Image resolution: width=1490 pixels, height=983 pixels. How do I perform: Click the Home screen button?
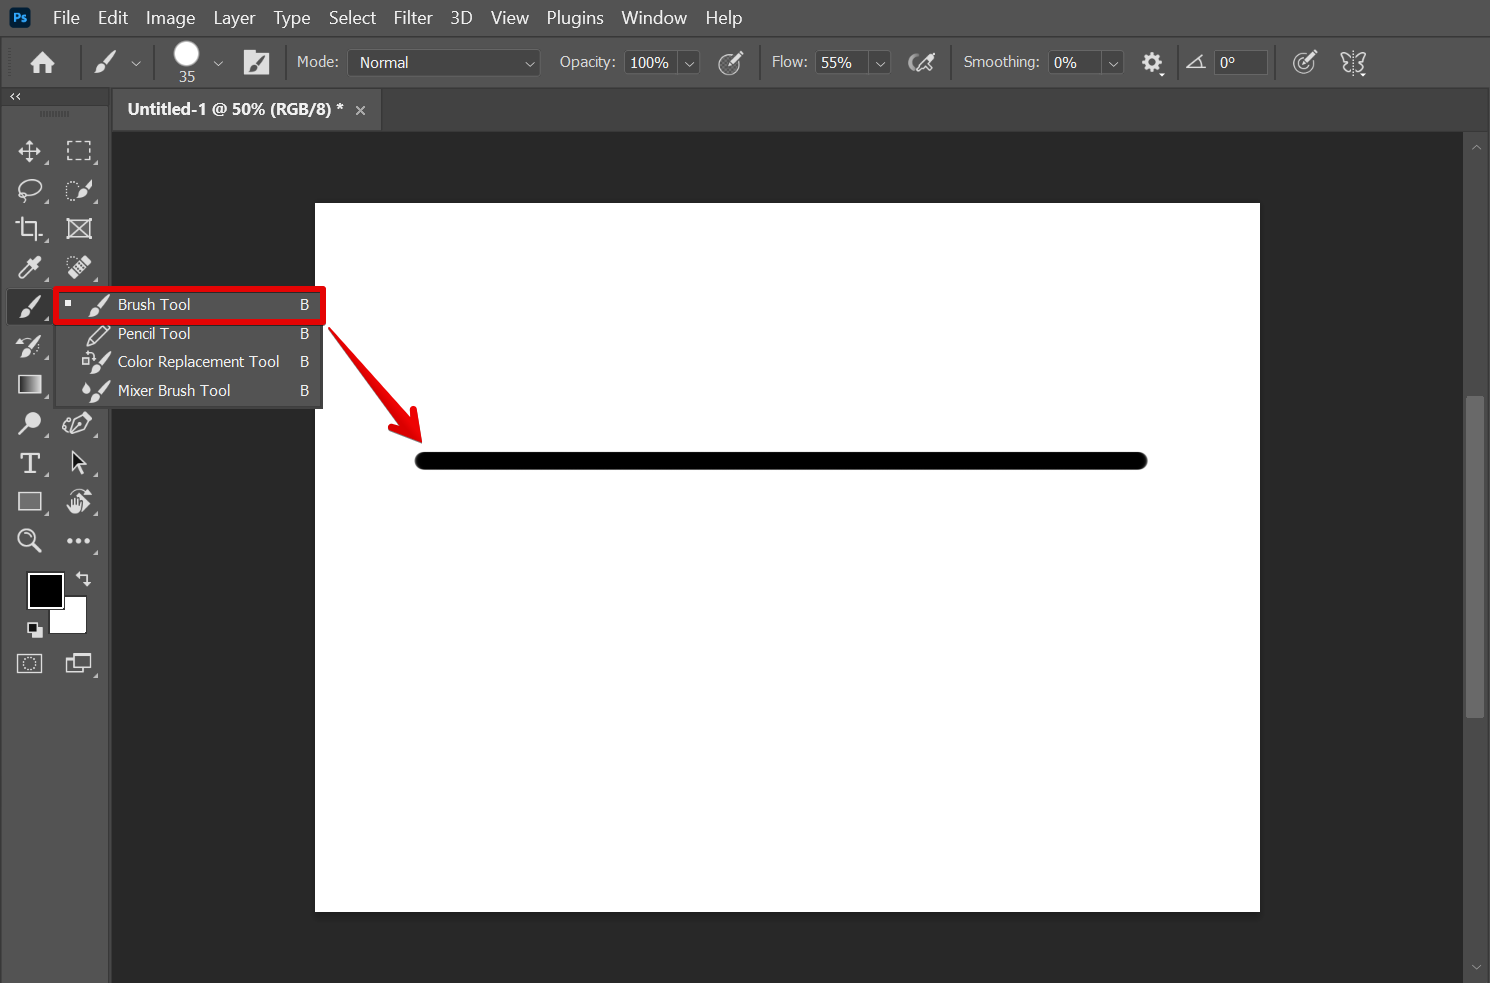(x=42, y=63)
